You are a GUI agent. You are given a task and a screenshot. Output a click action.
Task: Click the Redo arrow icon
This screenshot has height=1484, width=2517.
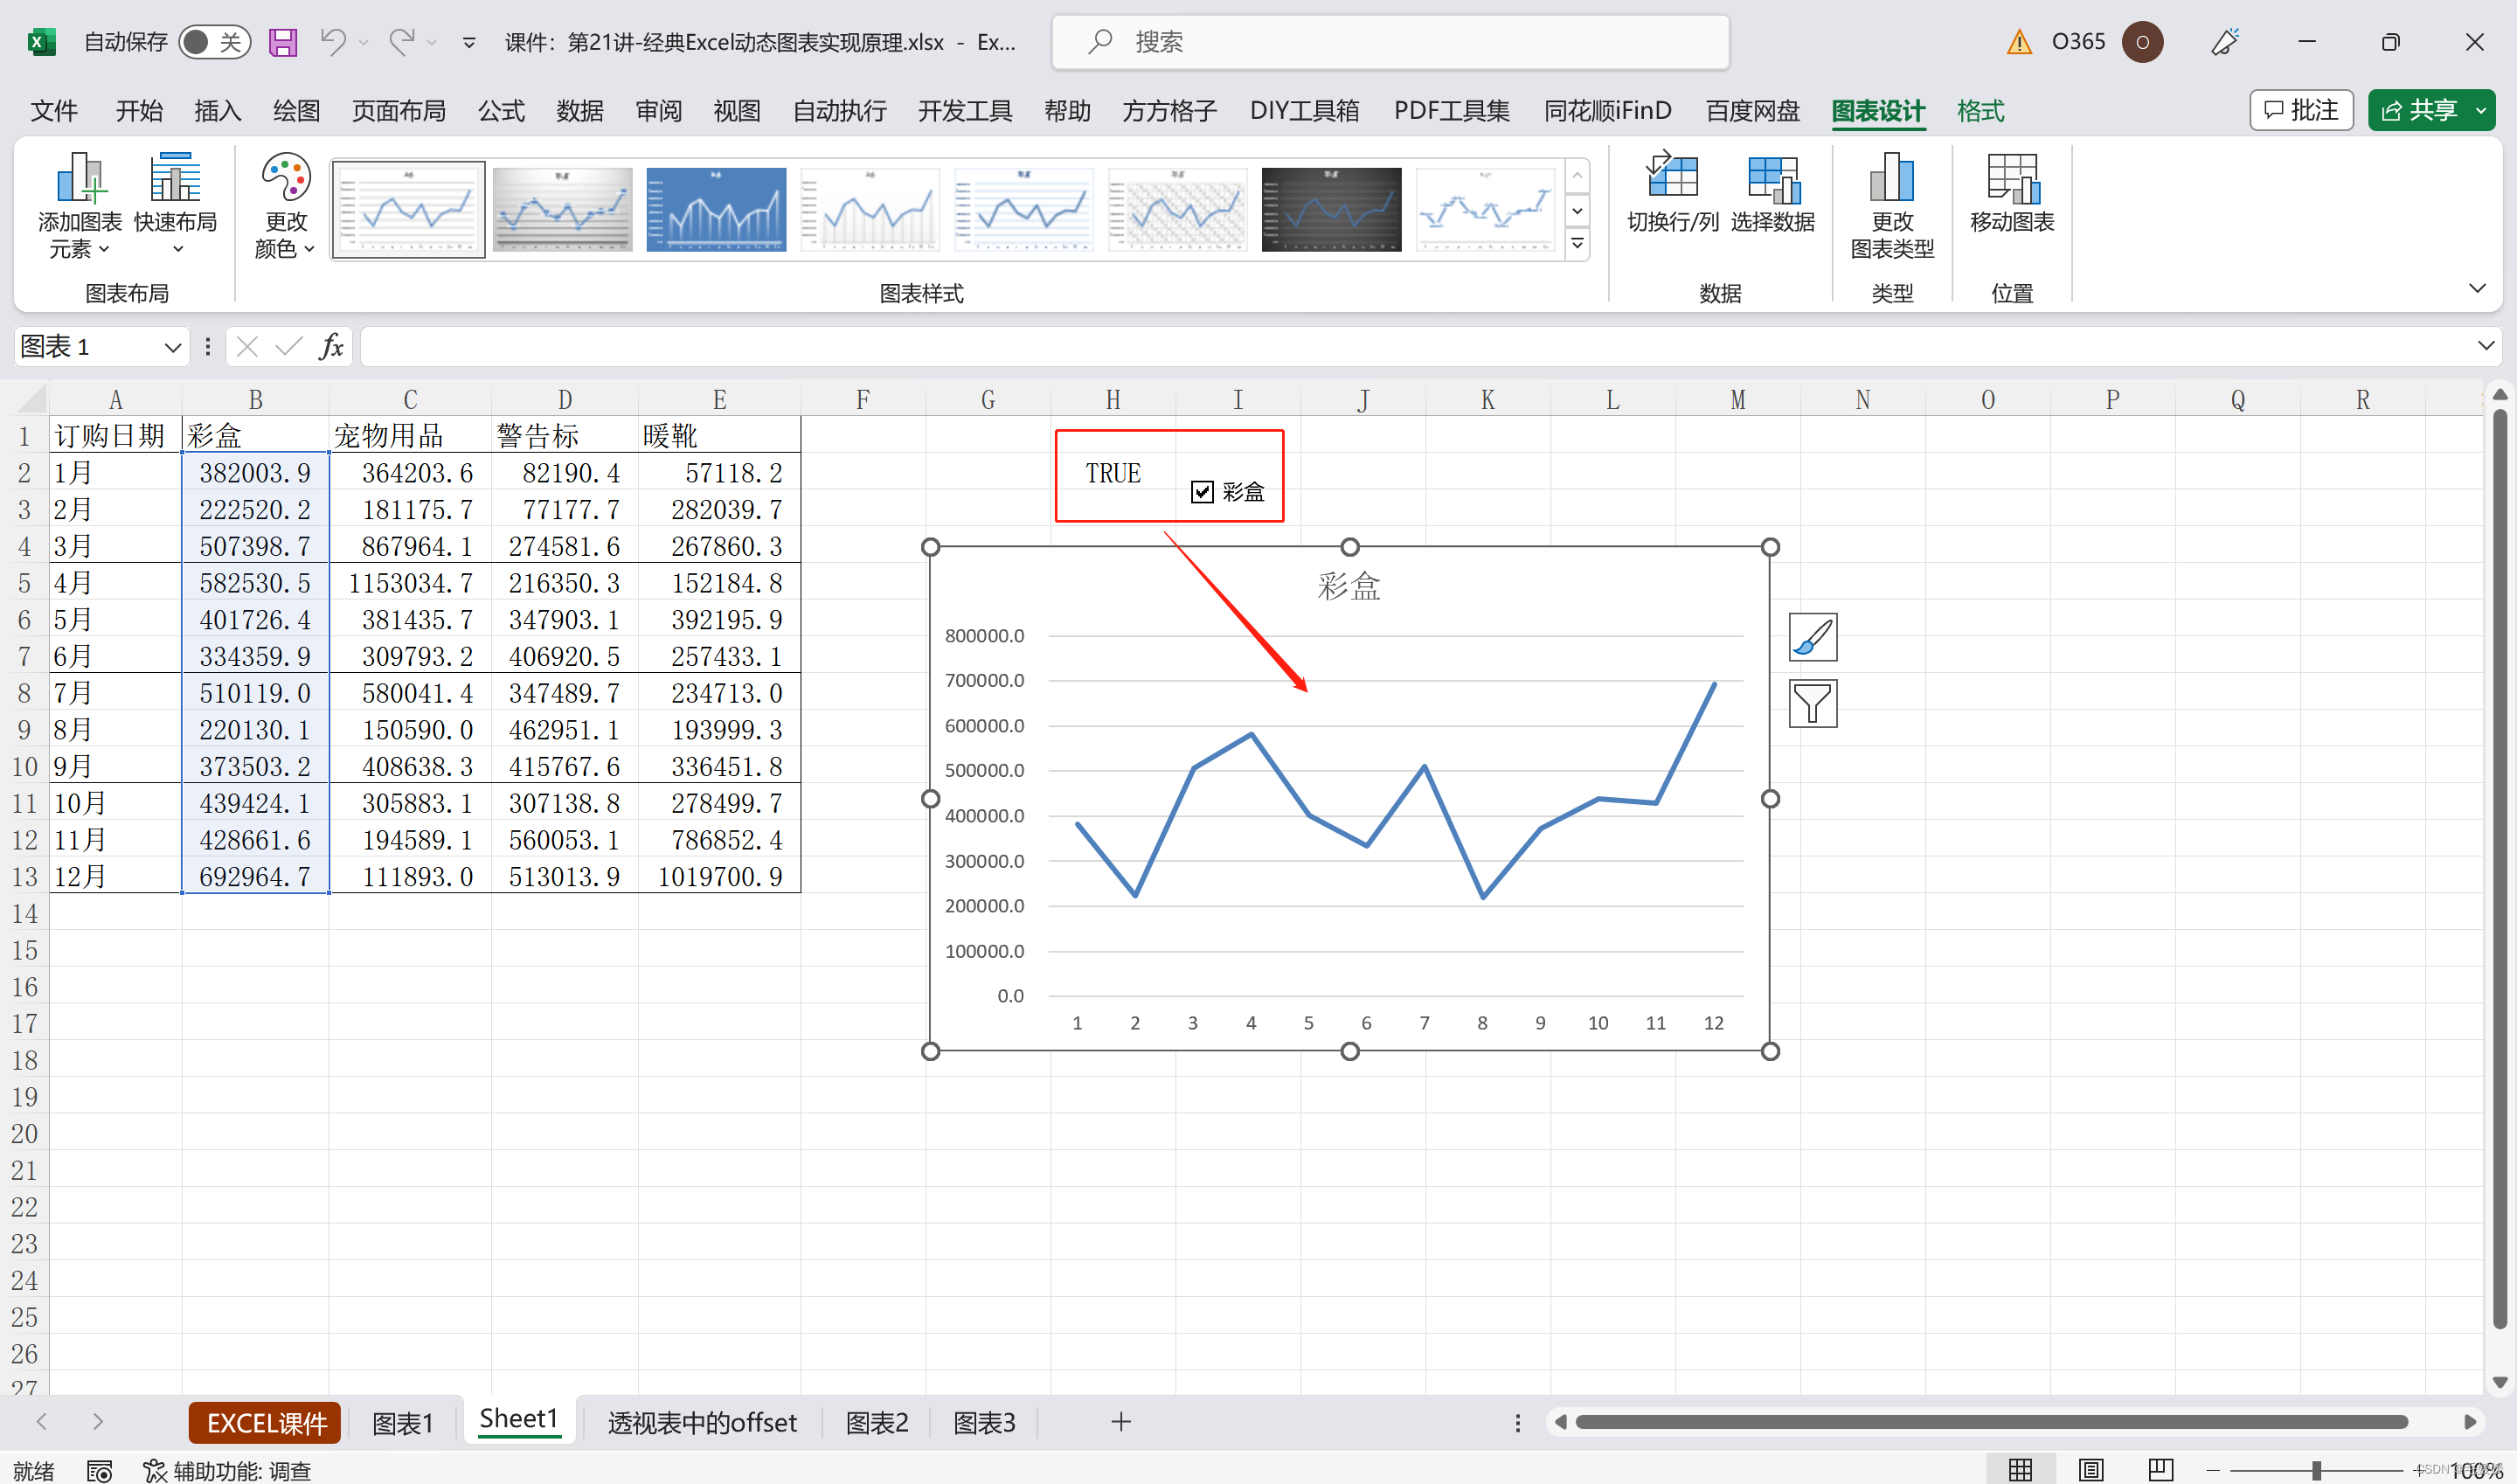[402, 42]
